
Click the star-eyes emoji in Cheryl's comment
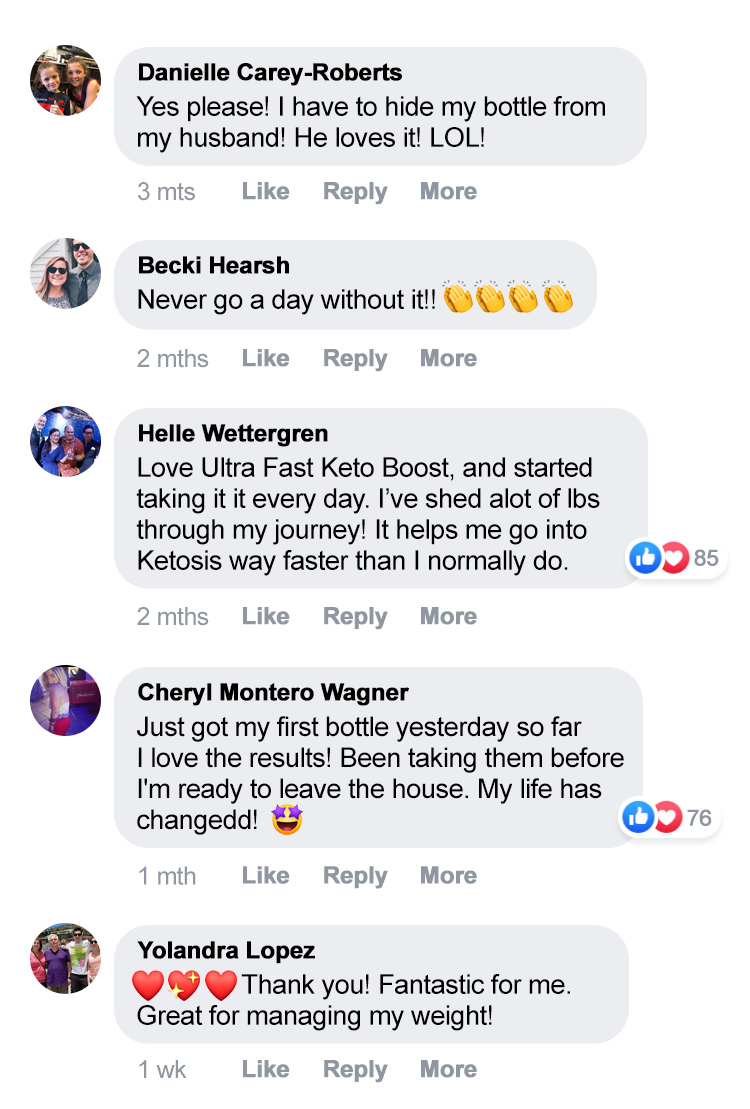(x=287, y=820)
